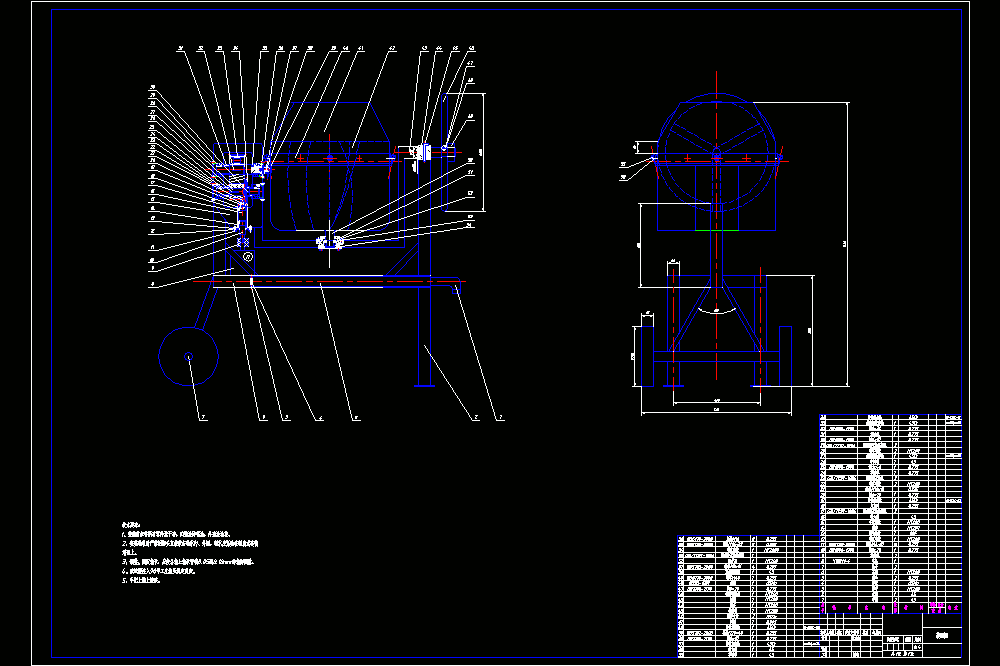Select the technical requirements notes block

[x=189, y=552]
